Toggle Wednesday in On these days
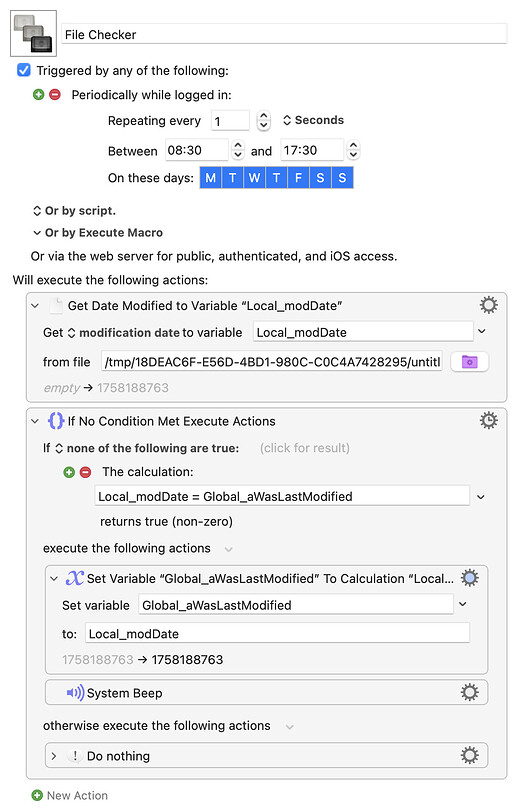The image size is (517, 811). coord(254,177)
